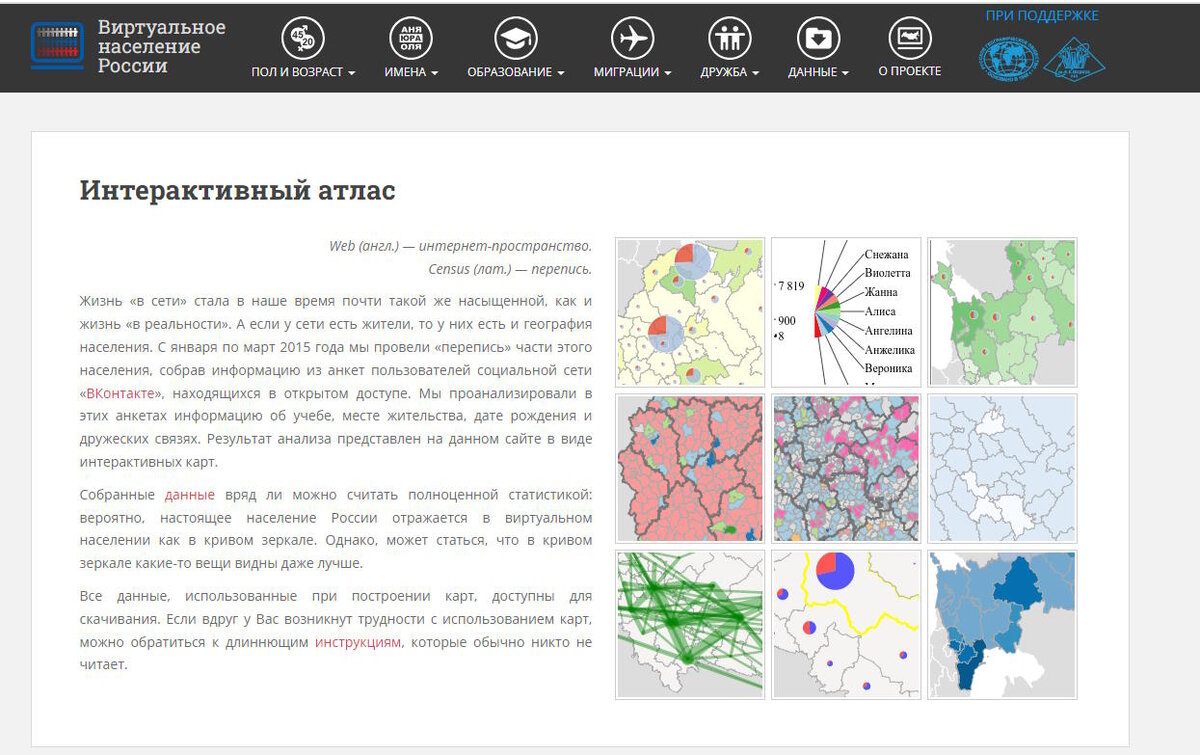The image size is (1200, 755).
Task: Open the blue and magenta mosaic map thumbnail
Action: tap(846, 468)
